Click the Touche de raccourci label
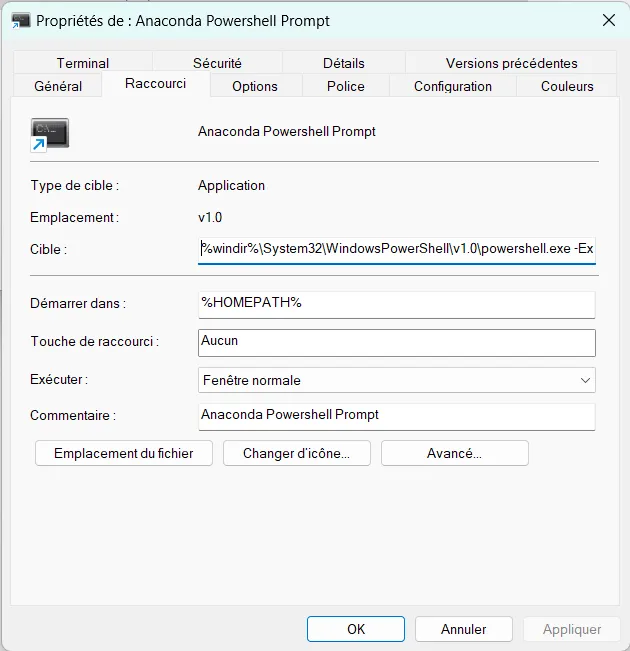This screenshot has width=630, height=651. [95, 341]
